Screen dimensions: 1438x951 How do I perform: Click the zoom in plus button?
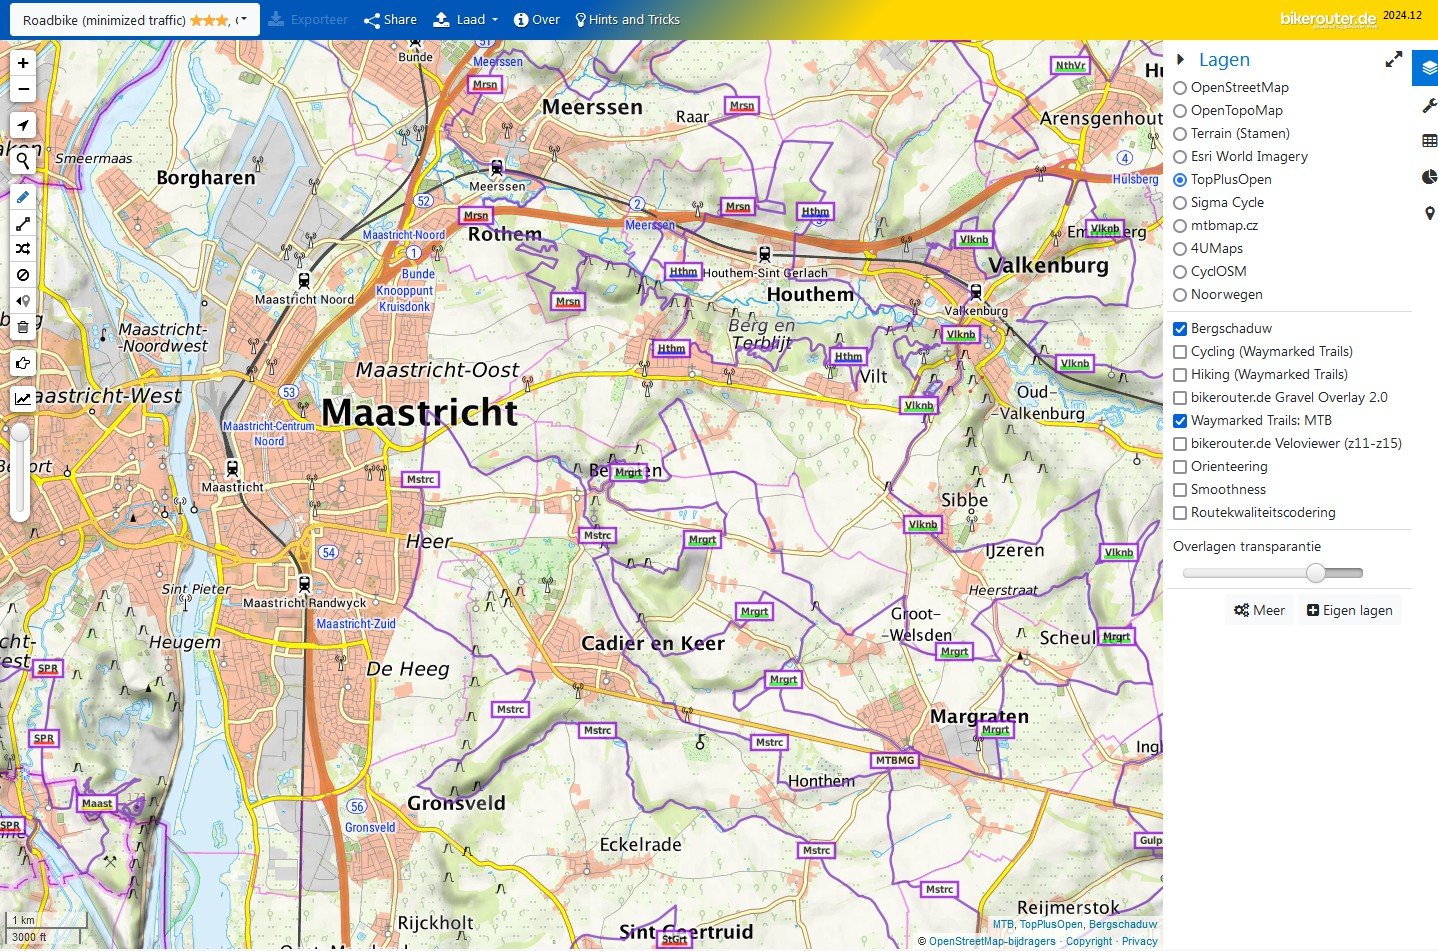point(23,63)
